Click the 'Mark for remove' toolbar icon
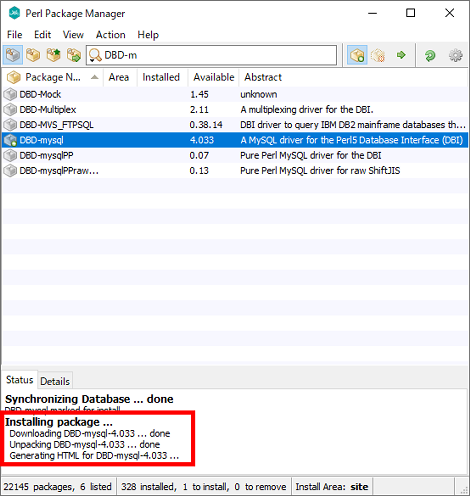Image resolution: width=470 pixels, height=496 pixels. click(x=378, y=55)
